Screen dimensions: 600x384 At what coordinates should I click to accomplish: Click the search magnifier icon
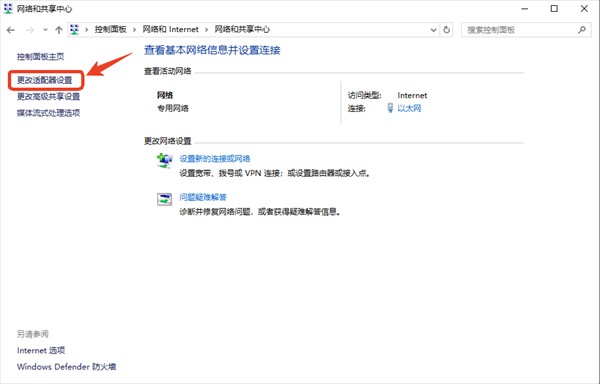click(x=582, y=30)
